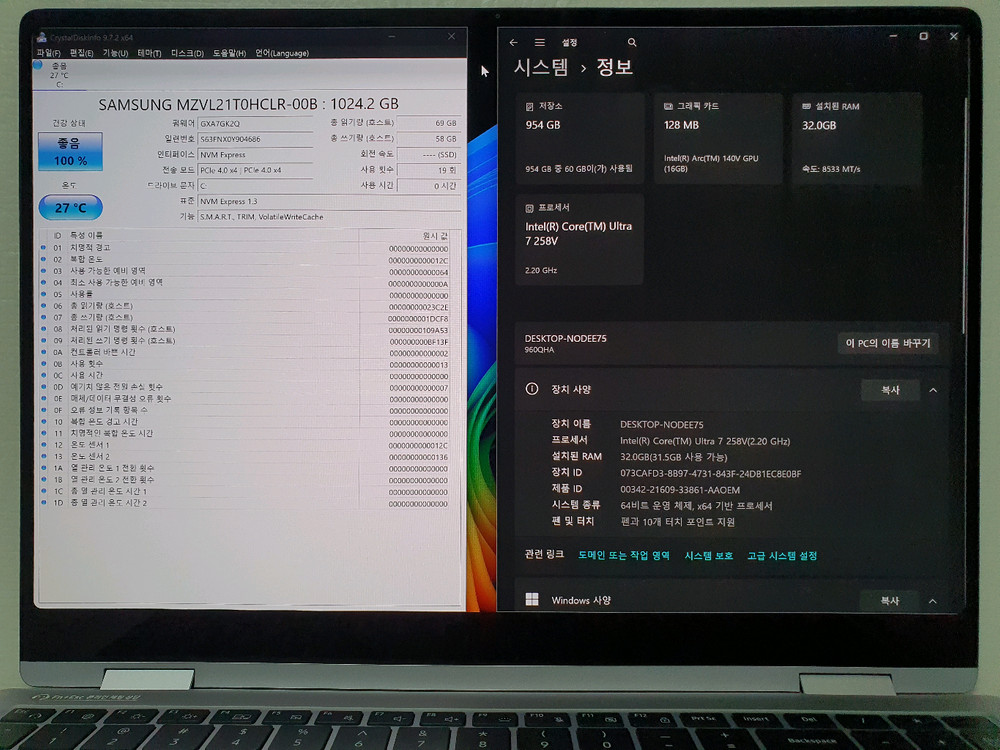Open the Settings navigation hamburger menu
This screenshot has height=750, width=1000.
[539, 42]
